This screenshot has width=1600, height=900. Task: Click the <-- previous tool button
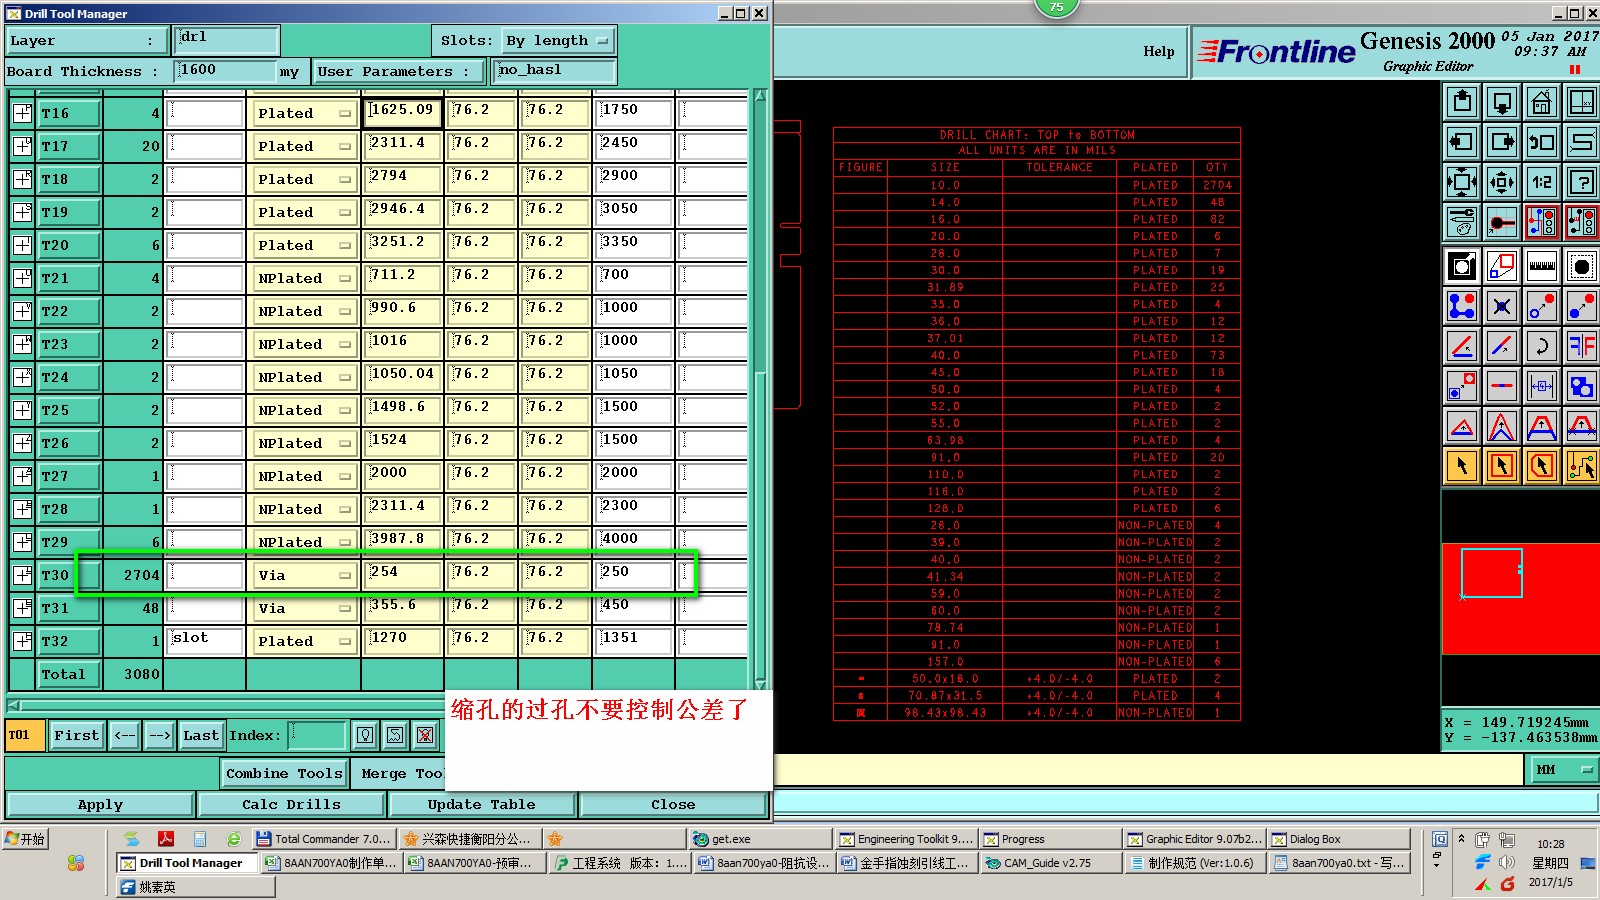click(x=124, y=736)
